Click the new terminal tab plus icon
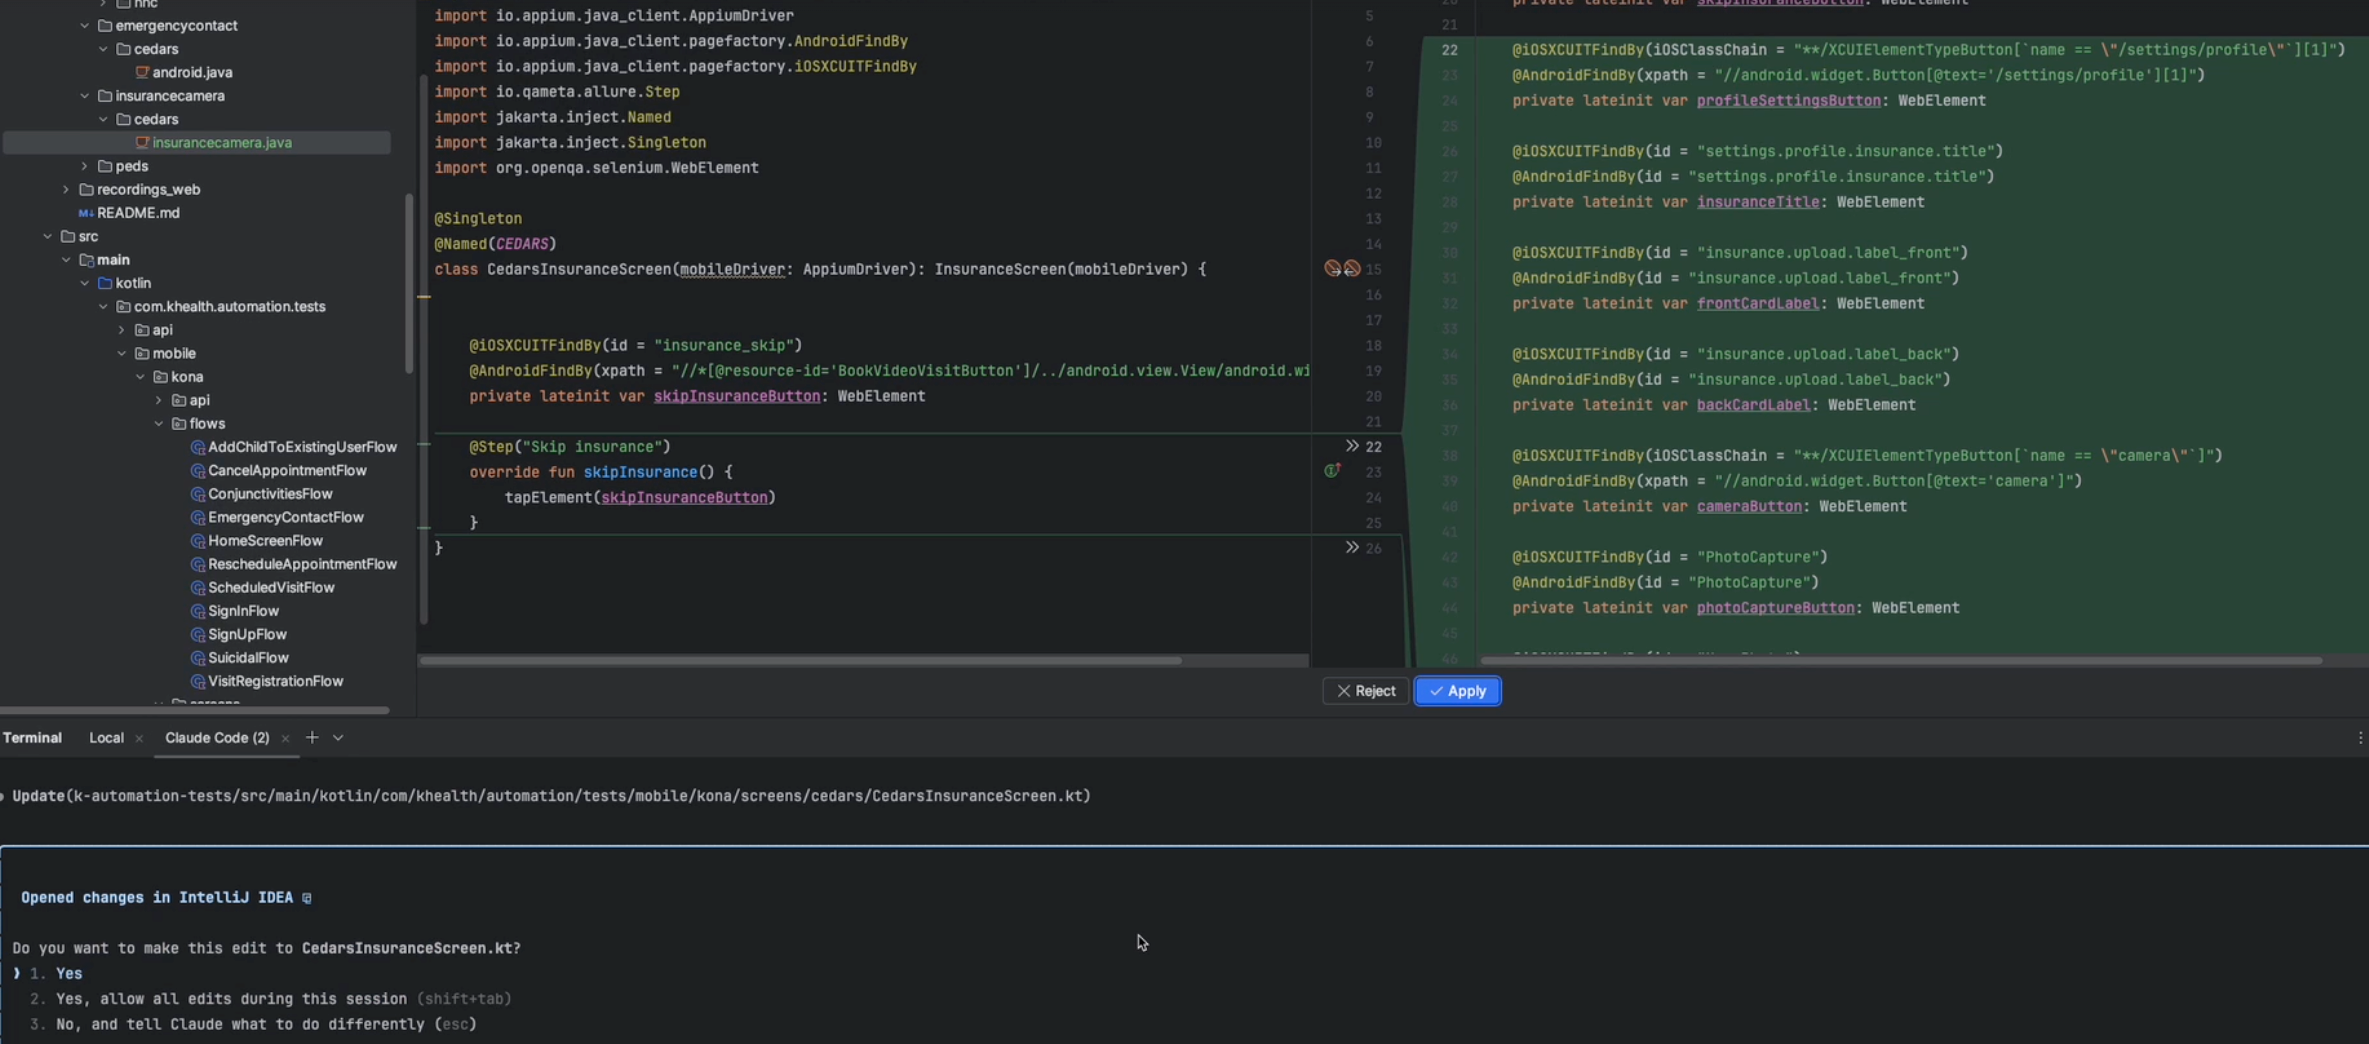Image resolution: width=2369 pixels, height=1044 pixels. [312, 738]
